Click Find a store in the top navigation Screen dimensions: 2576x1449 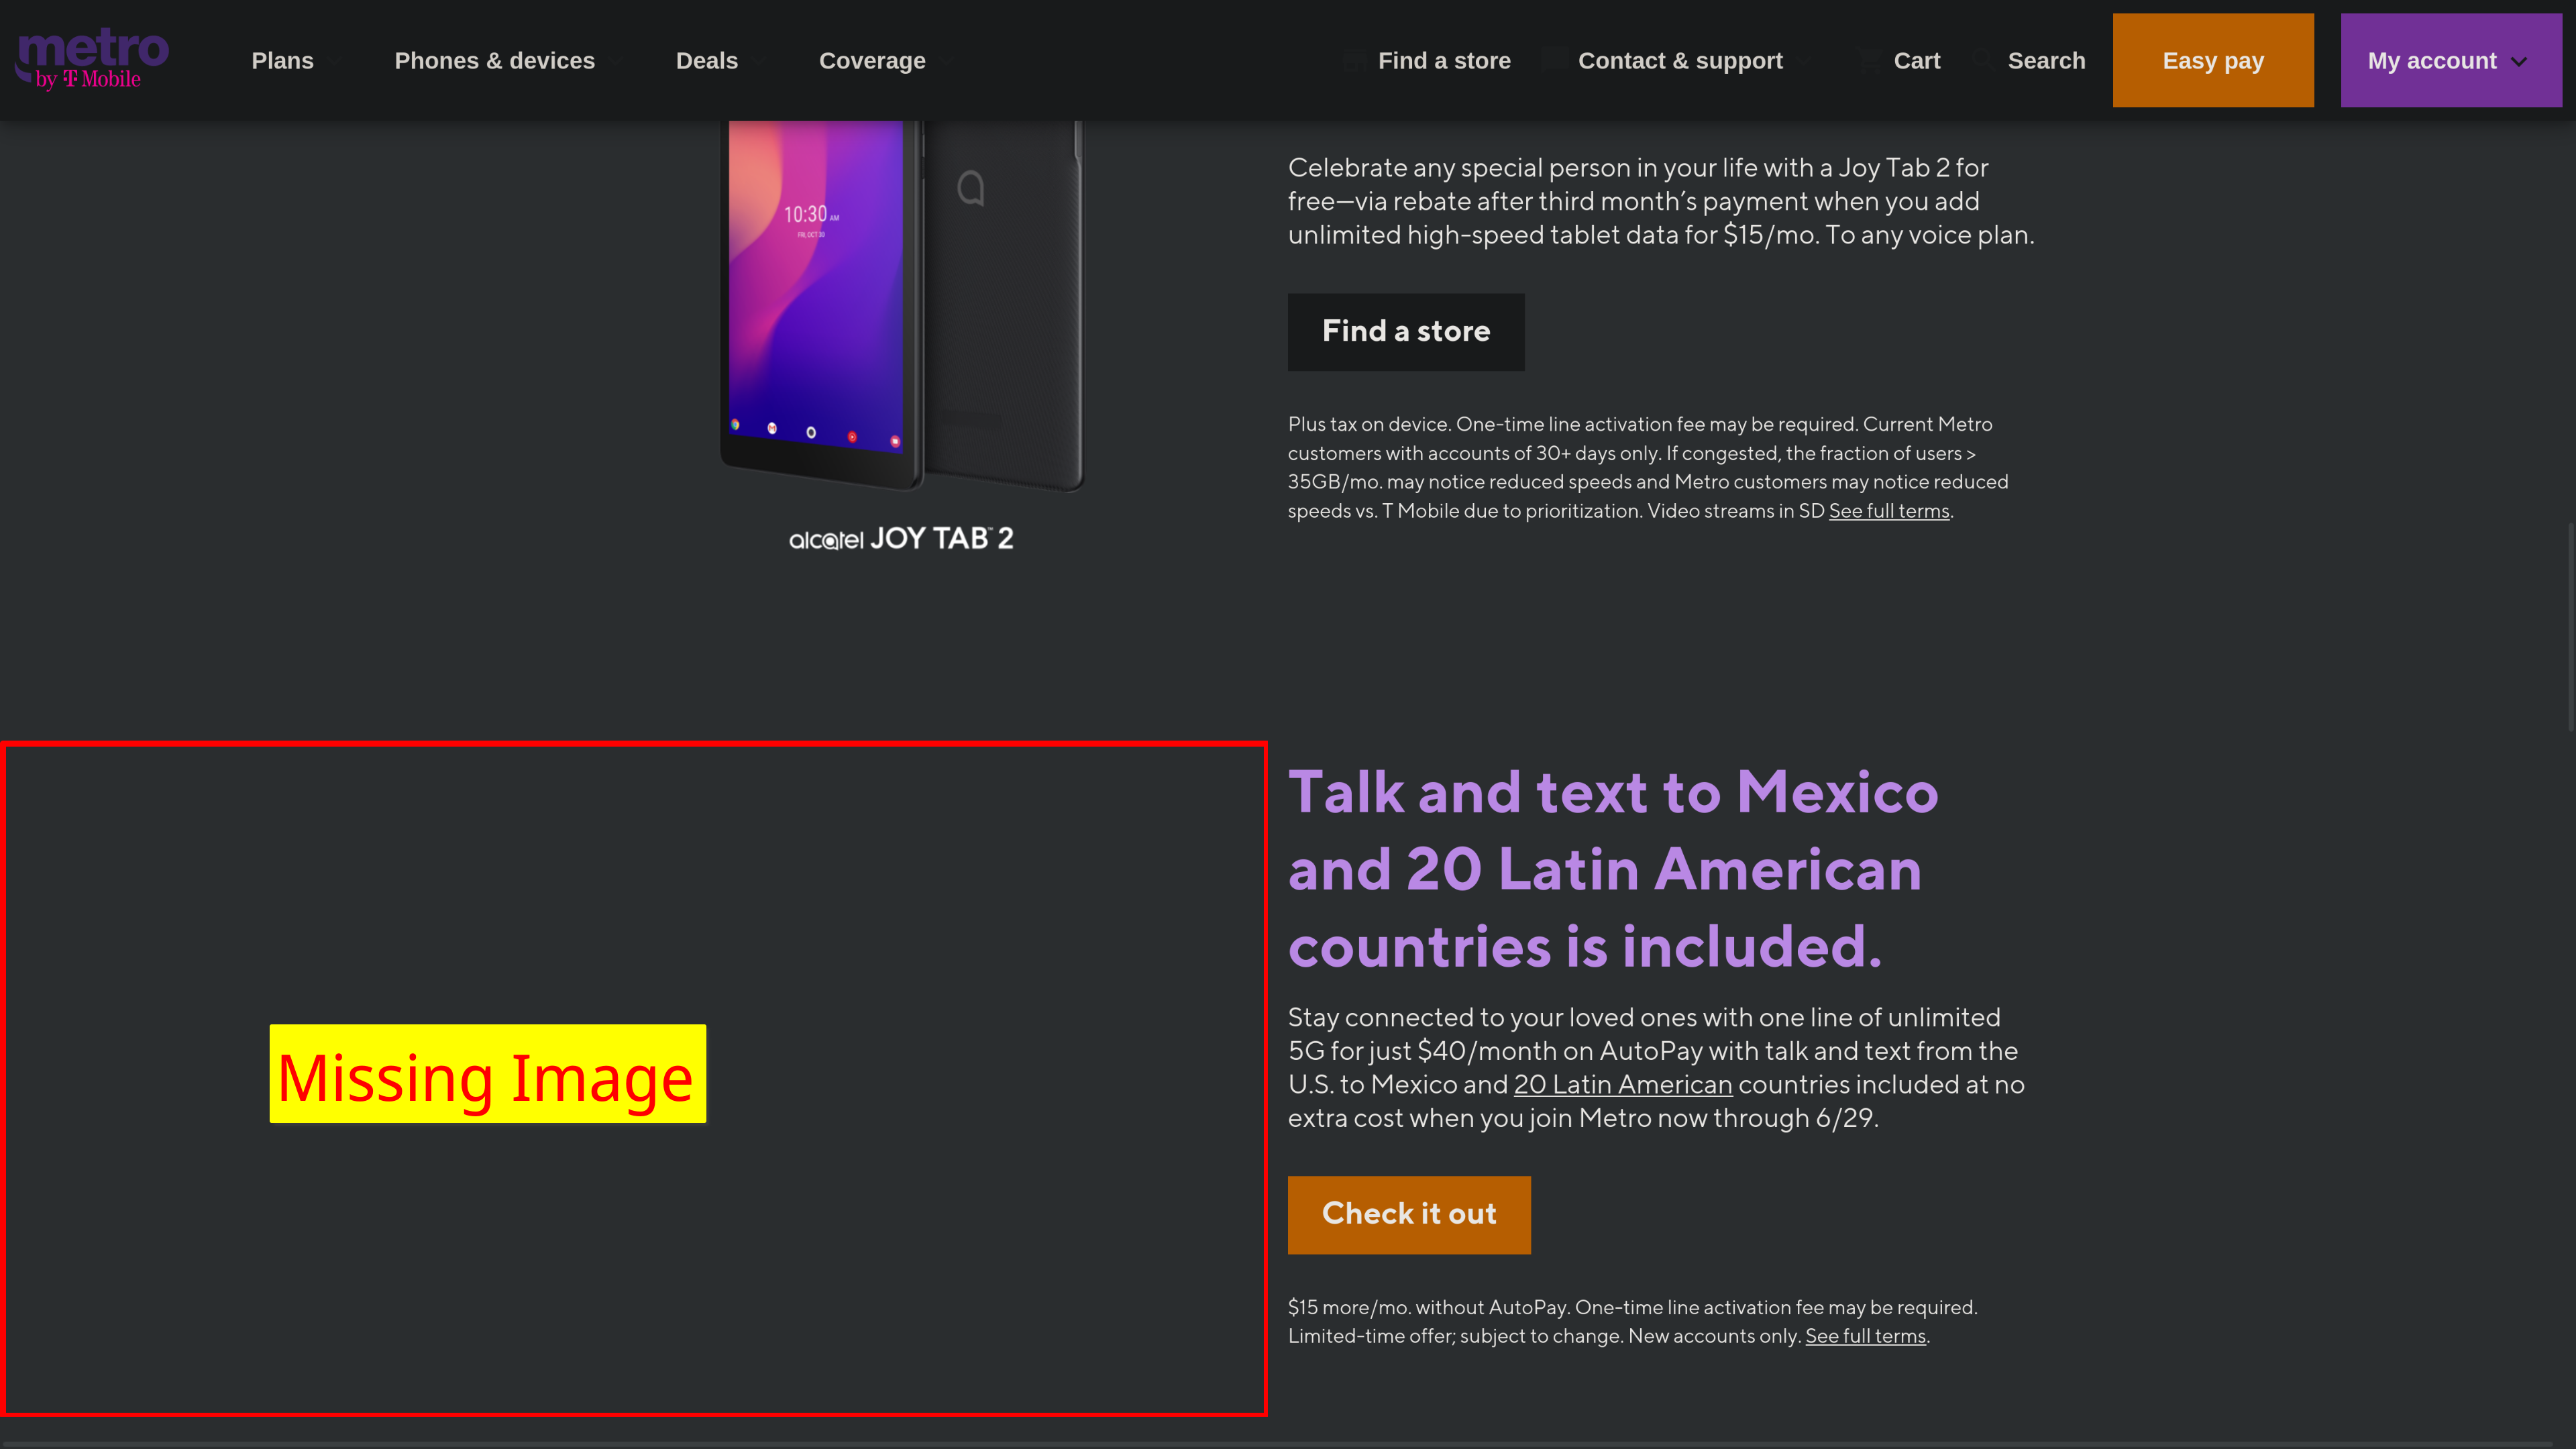click(x=1444, y=61)
